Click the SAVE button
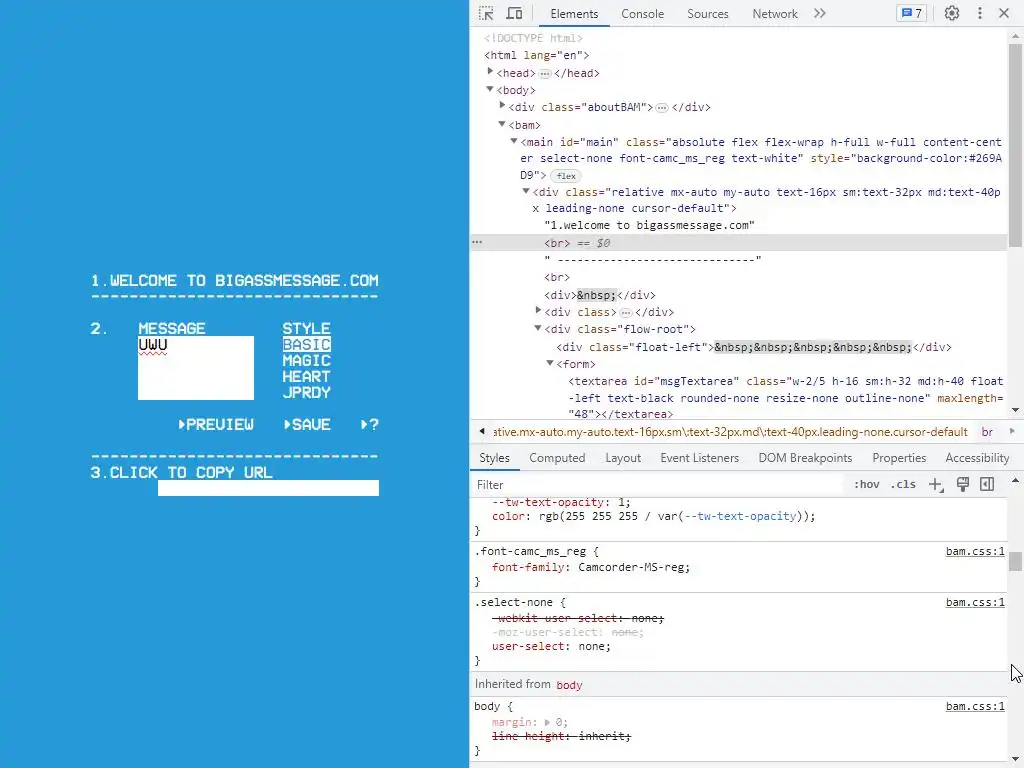This screenshot has height=768, width=1024. [x=308, y=424]
